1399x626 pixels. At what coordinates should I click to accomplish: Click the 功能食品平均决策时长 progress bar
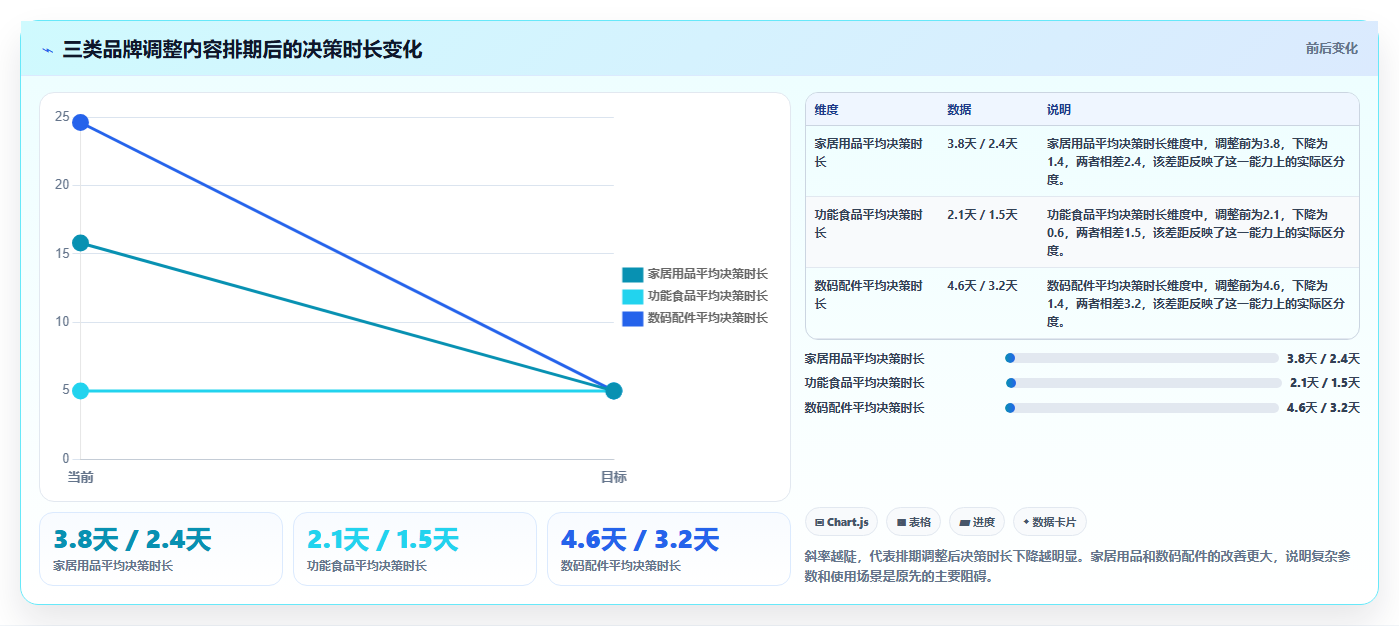[1143, 383]
